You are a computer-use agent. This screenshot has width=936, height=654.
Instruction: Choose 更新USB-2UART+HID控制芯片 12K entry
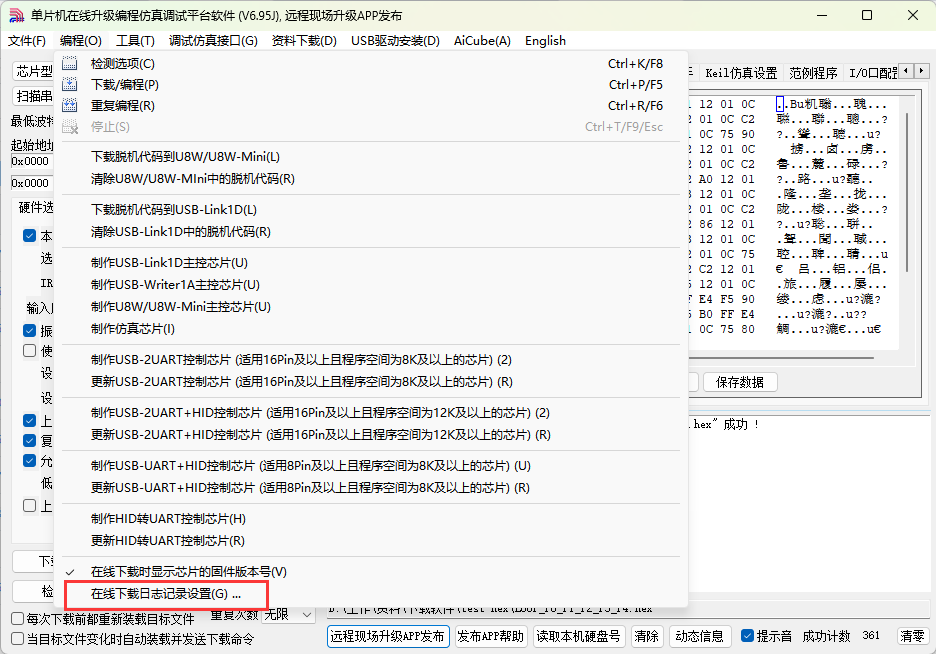371,435
